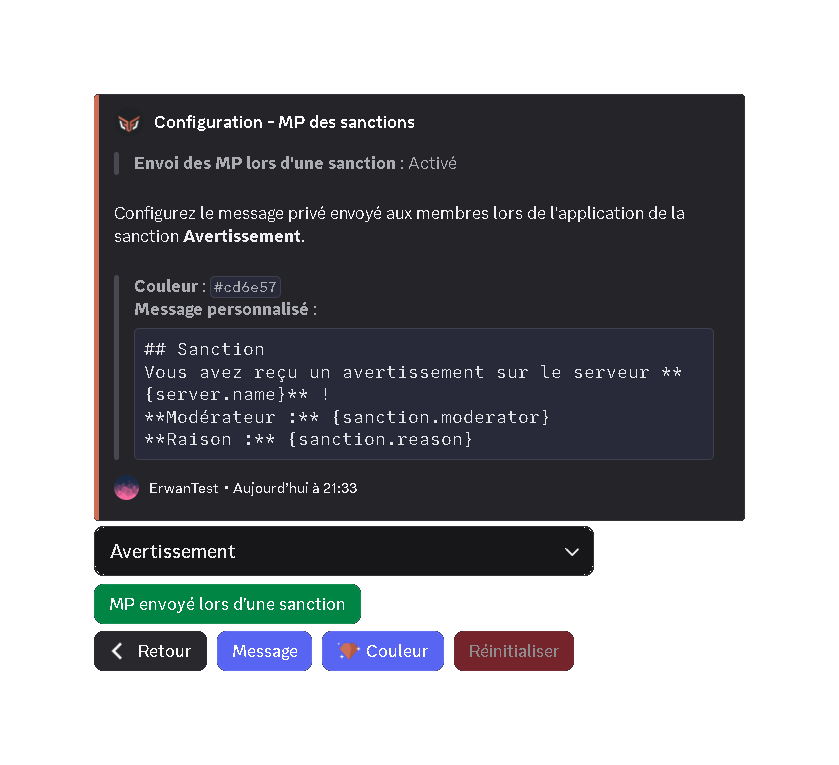Toggle MP envoyé lors d'une sanction
Image resolution: width=839 pixels, height=765 pixels.
click(227, 604)
